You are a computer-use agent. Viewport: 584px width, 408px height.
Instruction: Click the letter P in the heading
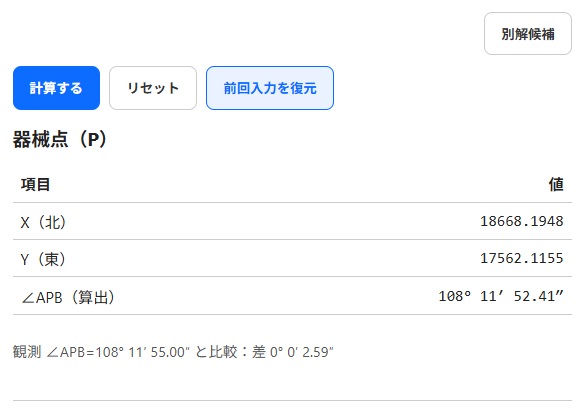93,140
